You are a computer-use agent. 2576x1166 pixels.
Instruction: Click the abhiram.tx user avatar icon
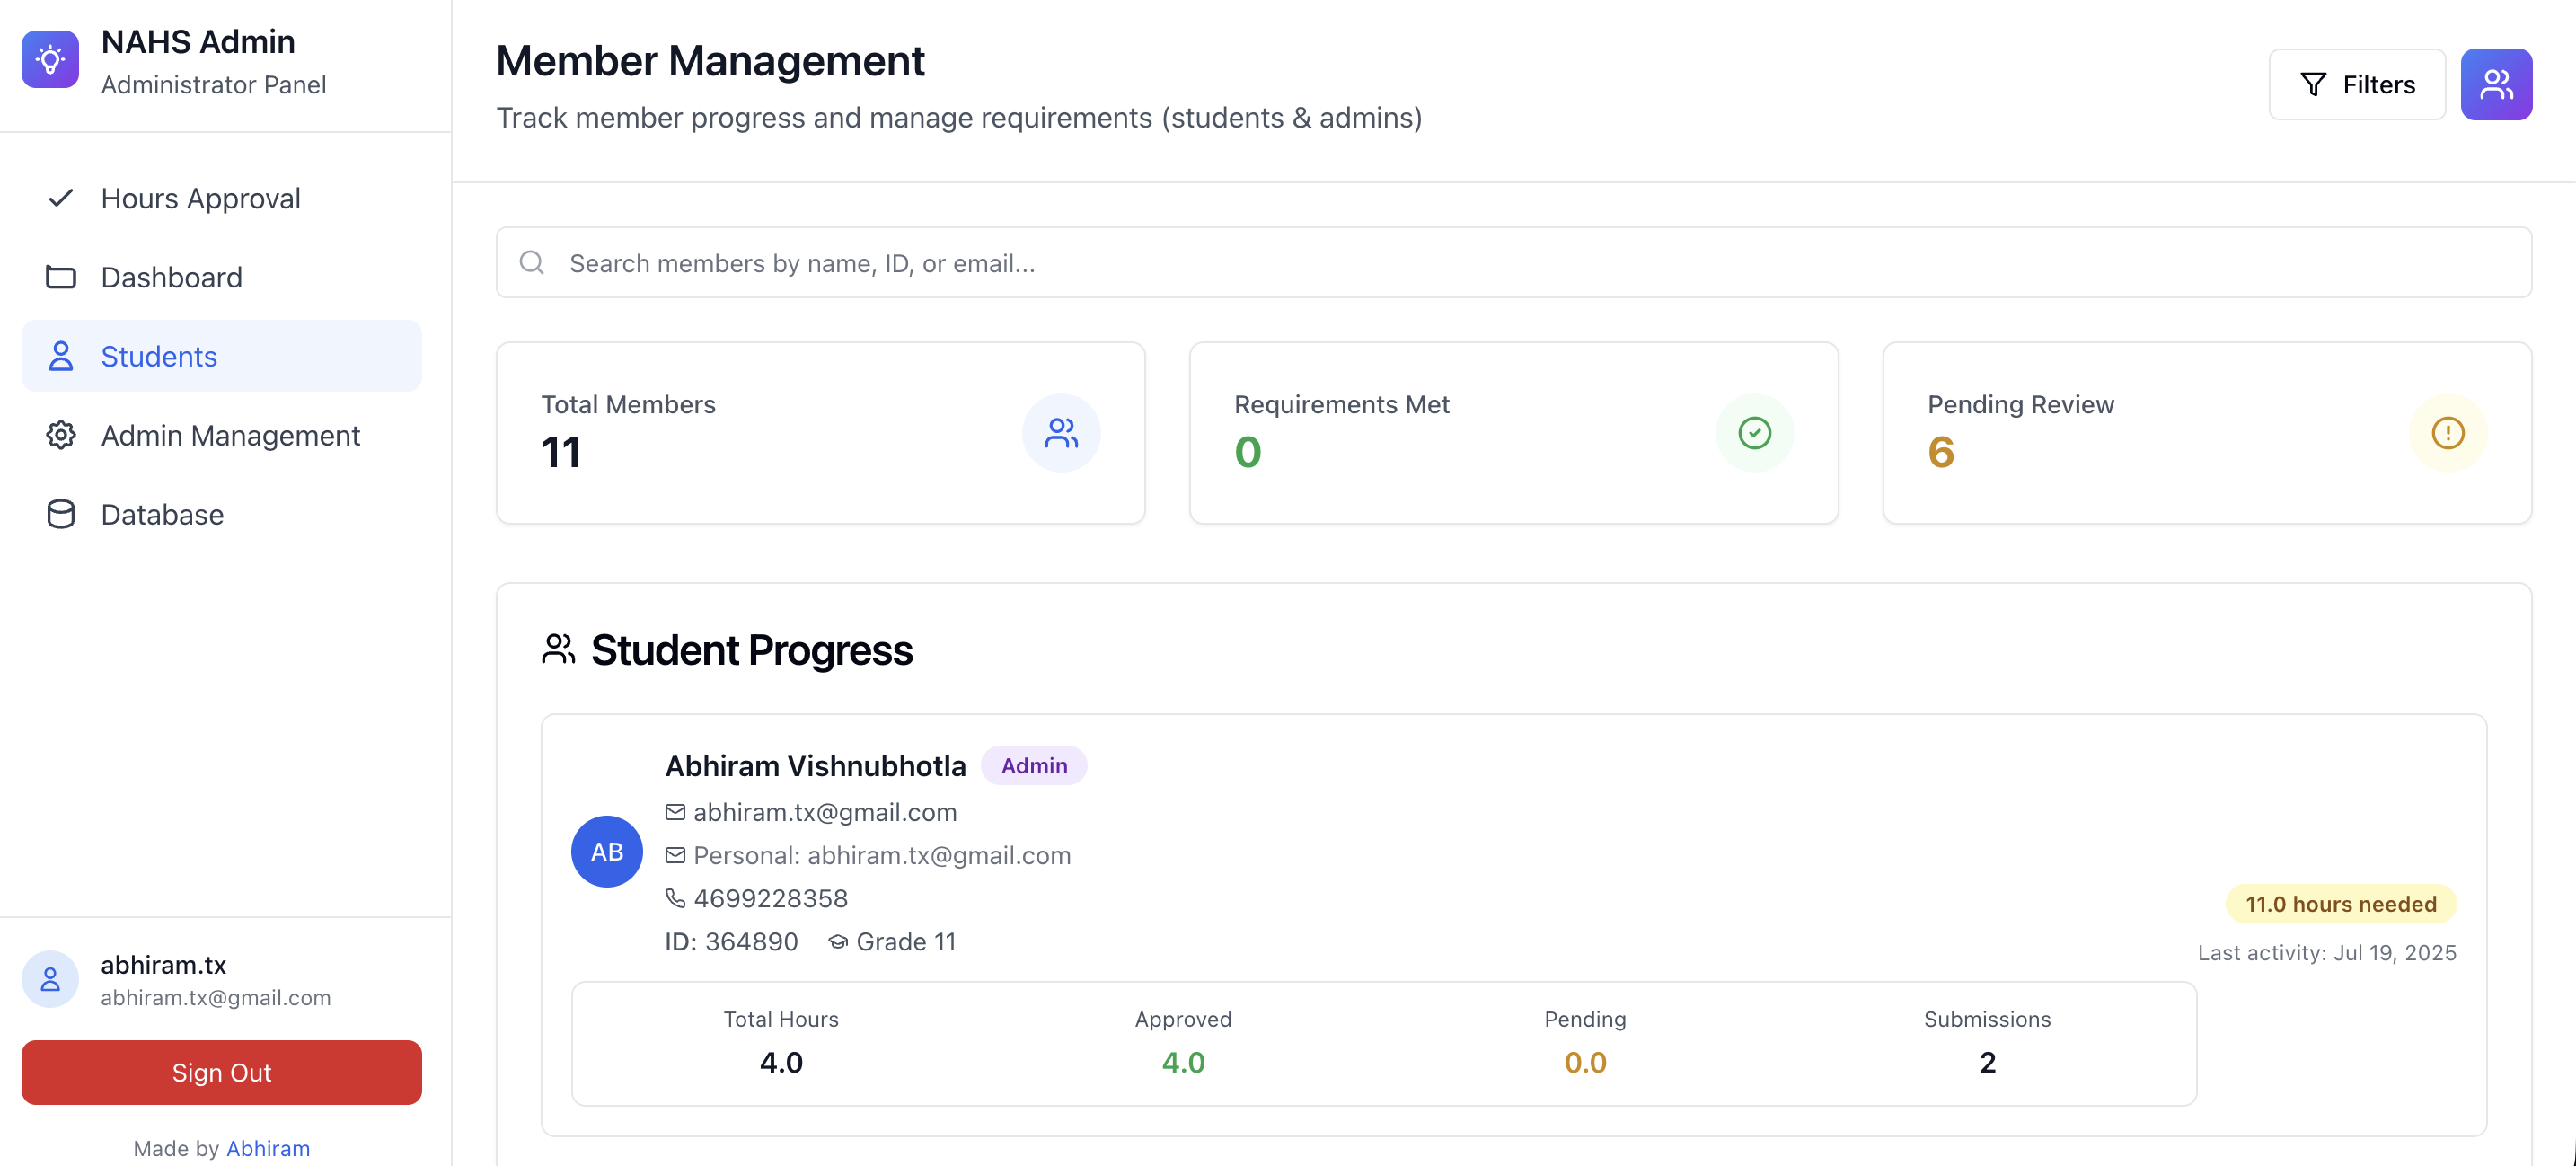point(50,979)
